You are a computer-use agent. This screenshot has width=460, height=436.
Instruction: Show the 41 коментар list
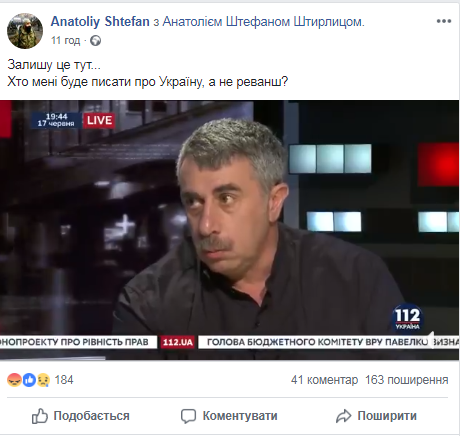[324, 380]
